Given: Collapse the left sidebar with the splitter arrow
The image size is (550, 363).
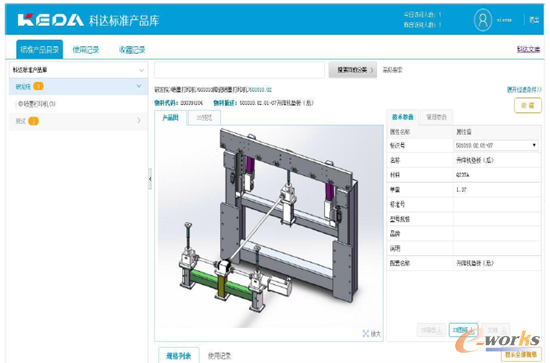Looking at the screenshot, I should click(x=150, y=179).
